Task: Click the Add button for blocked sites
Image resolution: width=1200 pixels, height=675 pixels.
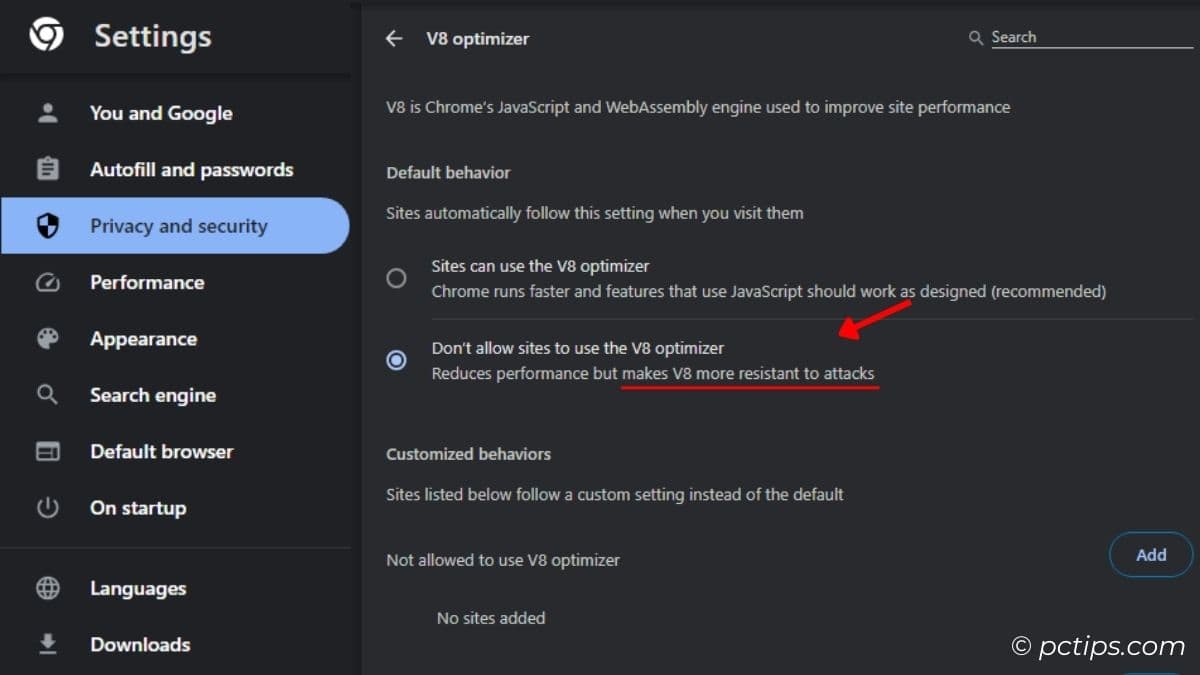Action: (x=1150, y=554)
